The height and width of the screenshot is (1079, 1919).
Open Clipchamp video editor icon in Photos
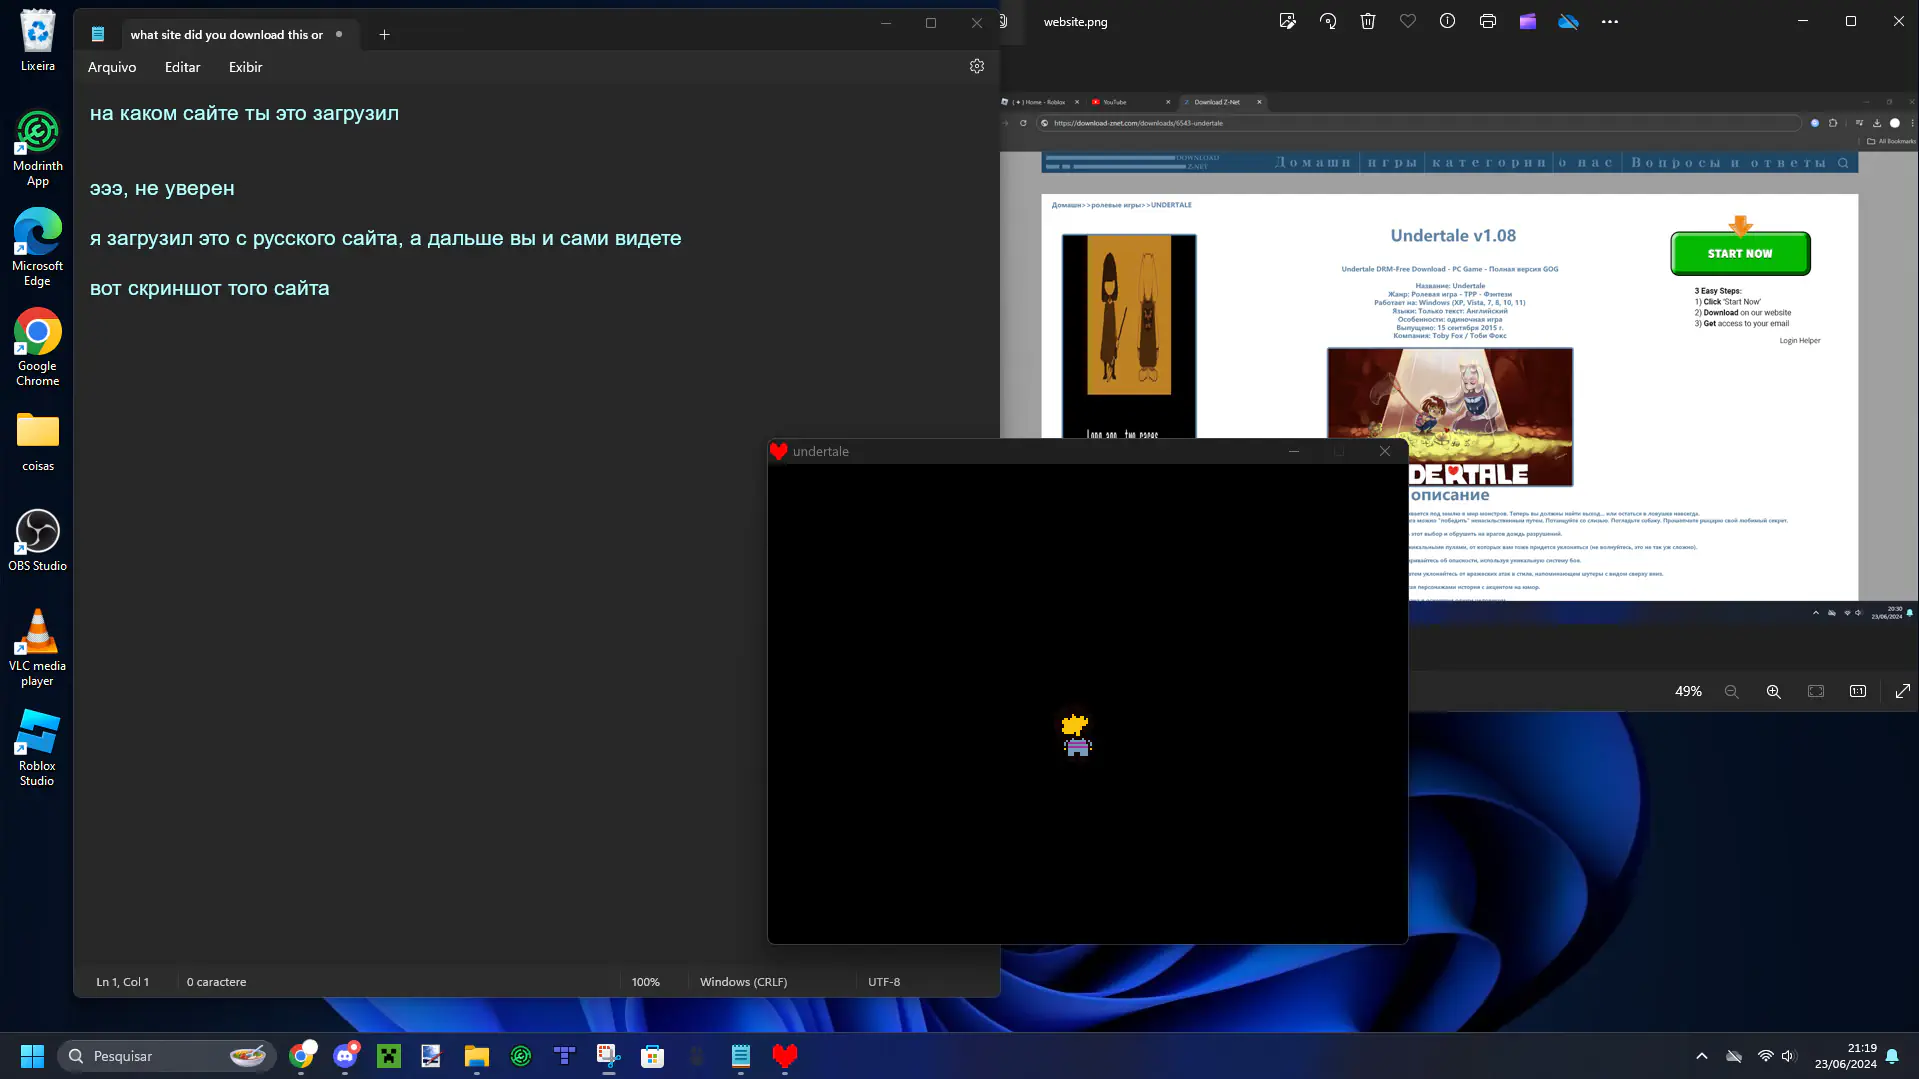(1528, 21)
